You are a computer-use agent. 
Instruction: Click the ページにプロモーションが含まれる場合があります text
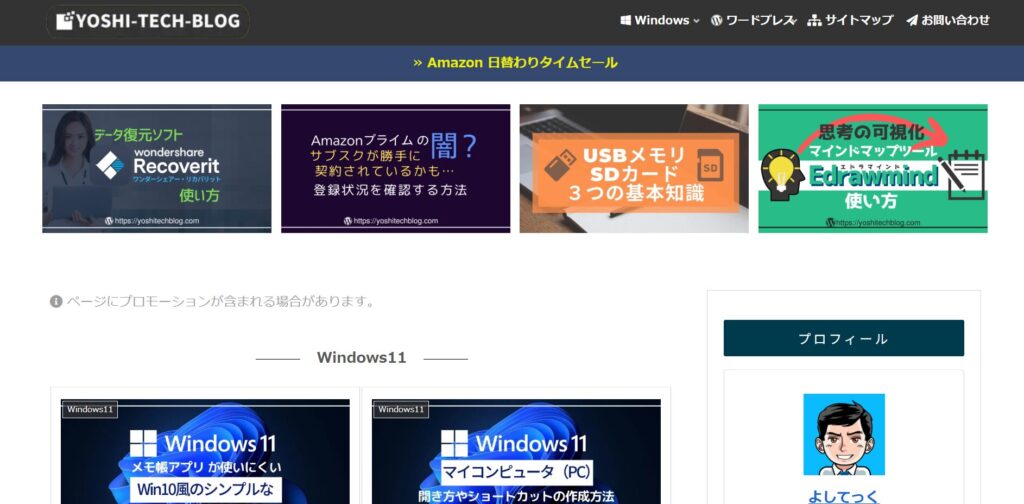coord(221,302)
